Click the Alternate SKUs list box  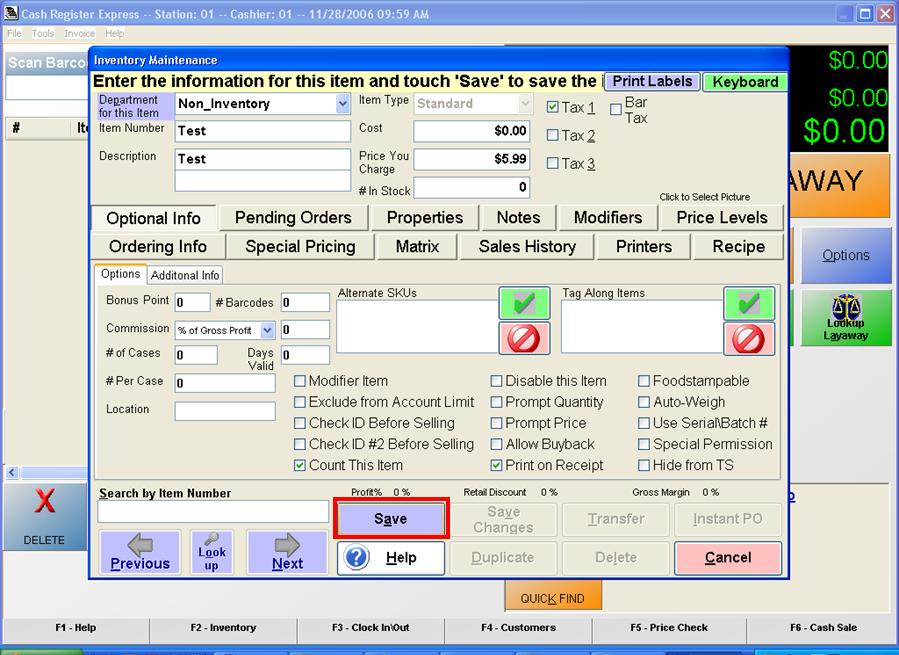click(x=417, y=326)
